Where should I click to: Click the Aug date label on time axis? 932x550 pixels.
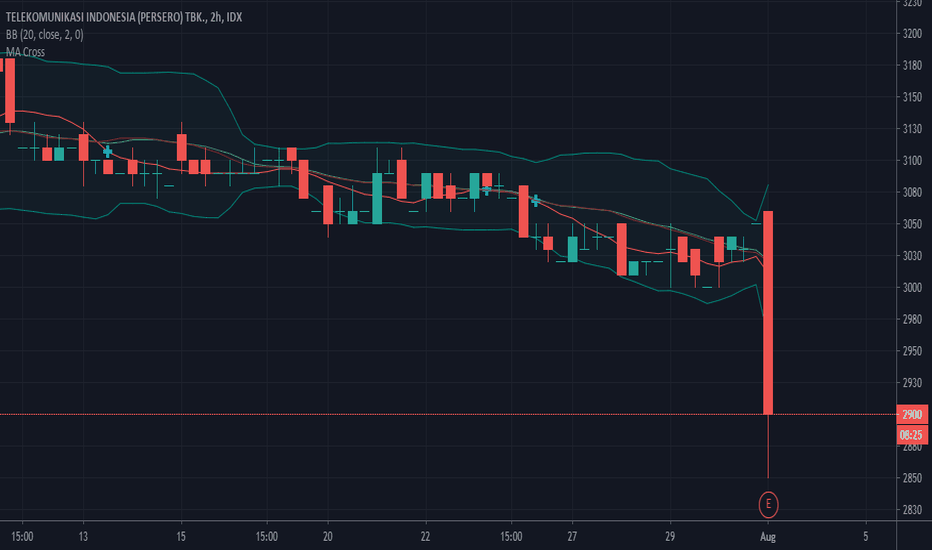coord(768,537)
